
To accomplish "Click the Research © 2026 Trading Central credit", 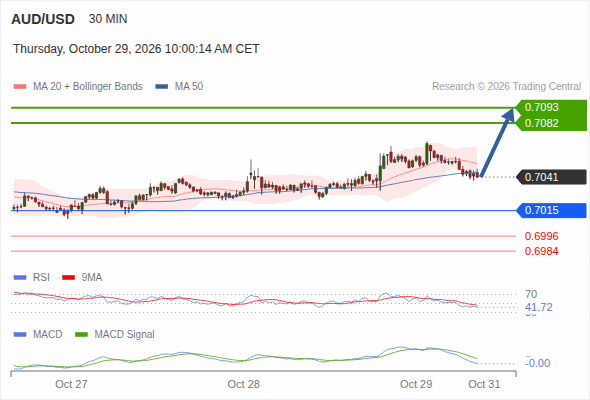I will pos(506,87).
